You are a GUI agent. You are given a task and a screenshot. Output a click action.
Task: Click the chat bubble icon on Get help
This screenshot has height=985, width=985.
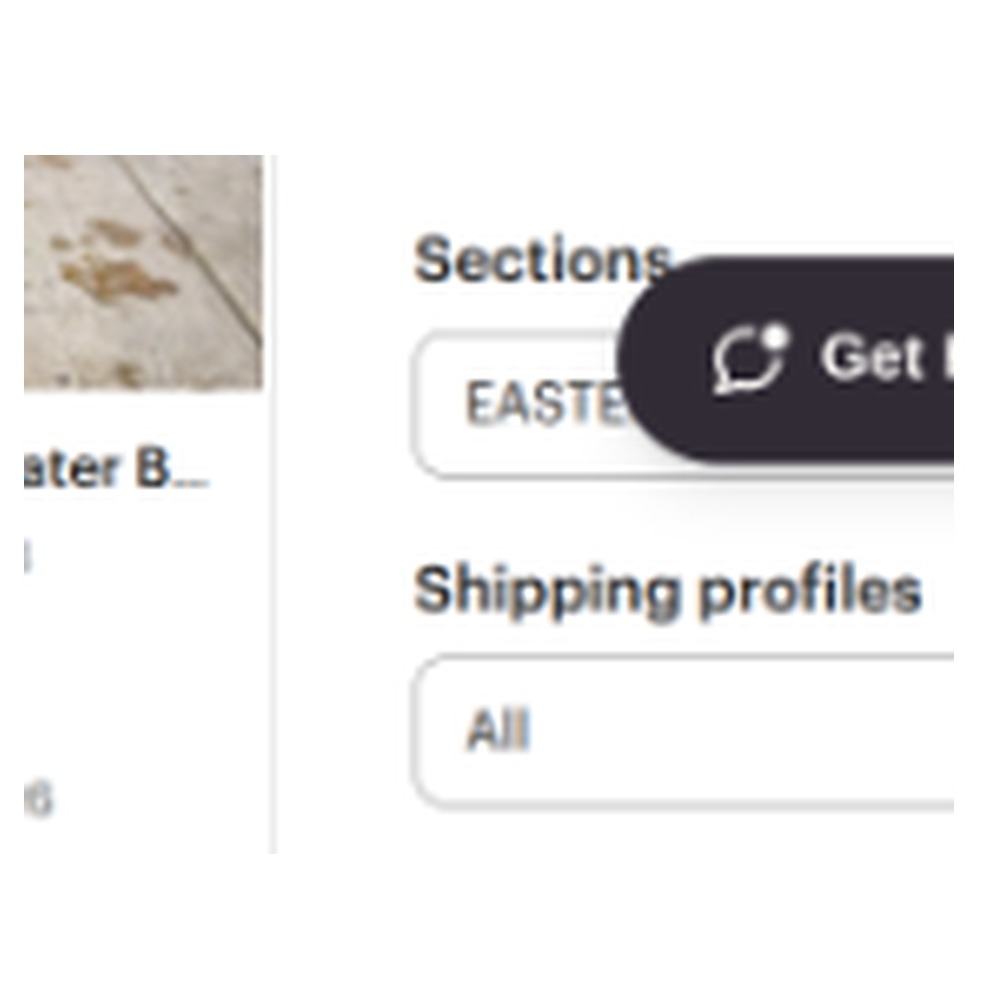click(x=749, y=359)
